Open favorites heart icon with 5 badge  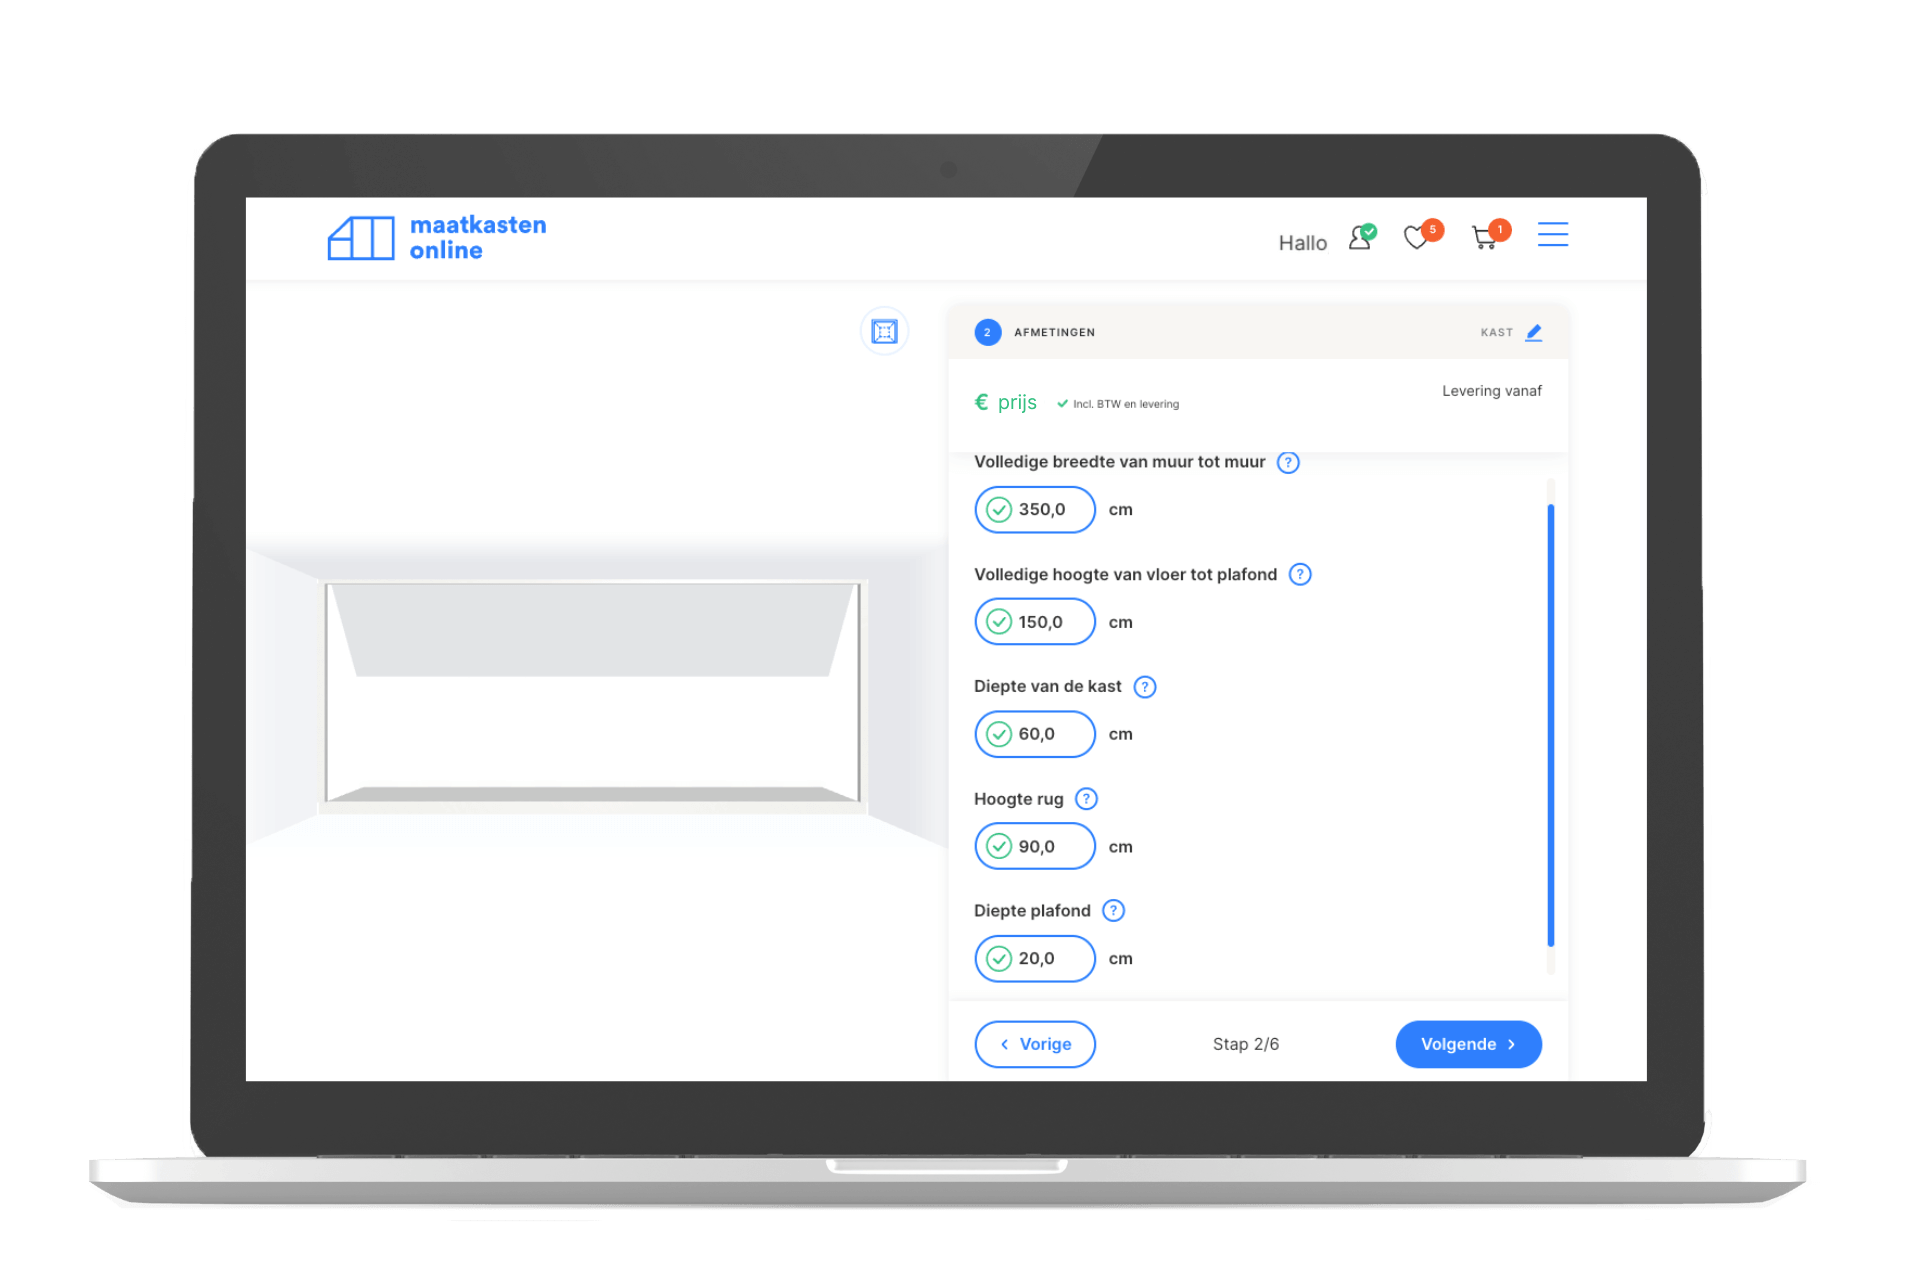tap(1422, 236)
